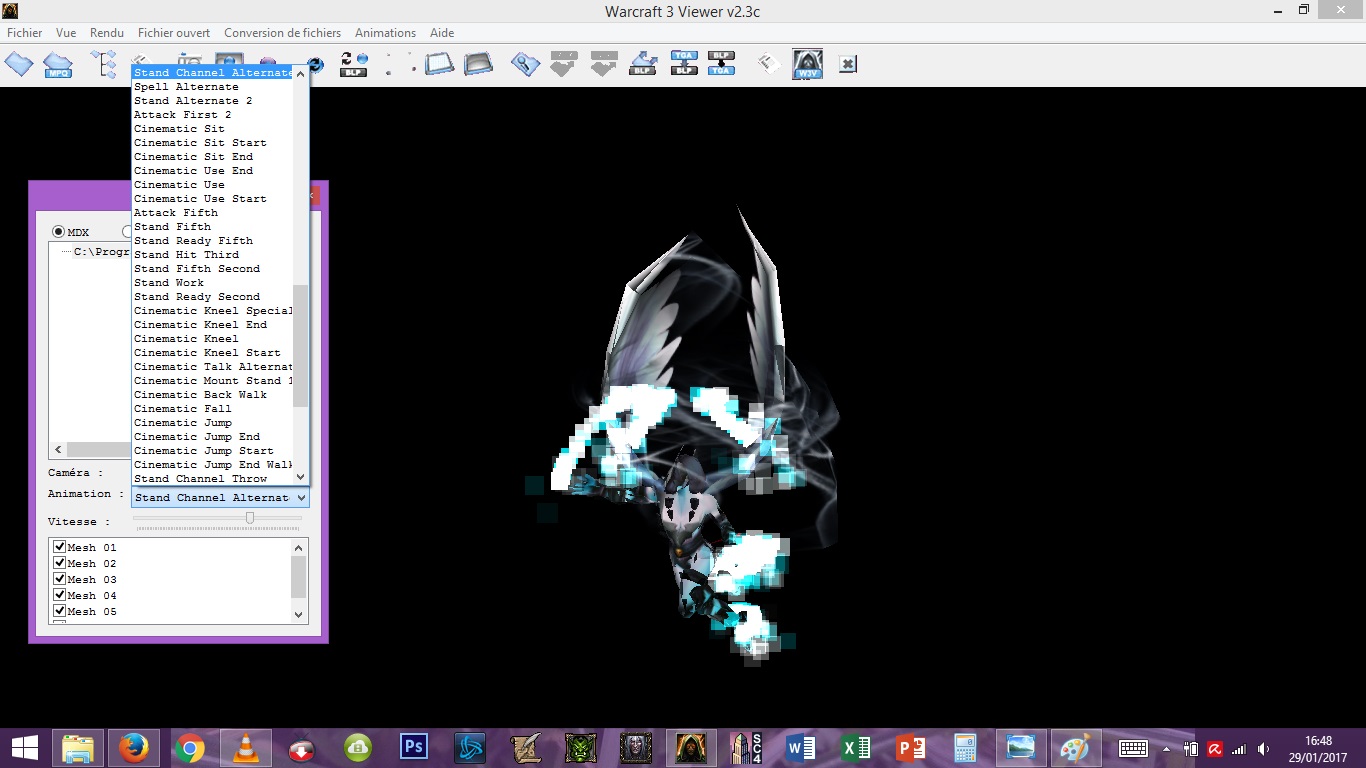
Task: Open the Rendu menu
Action: (x=107, y=33)
